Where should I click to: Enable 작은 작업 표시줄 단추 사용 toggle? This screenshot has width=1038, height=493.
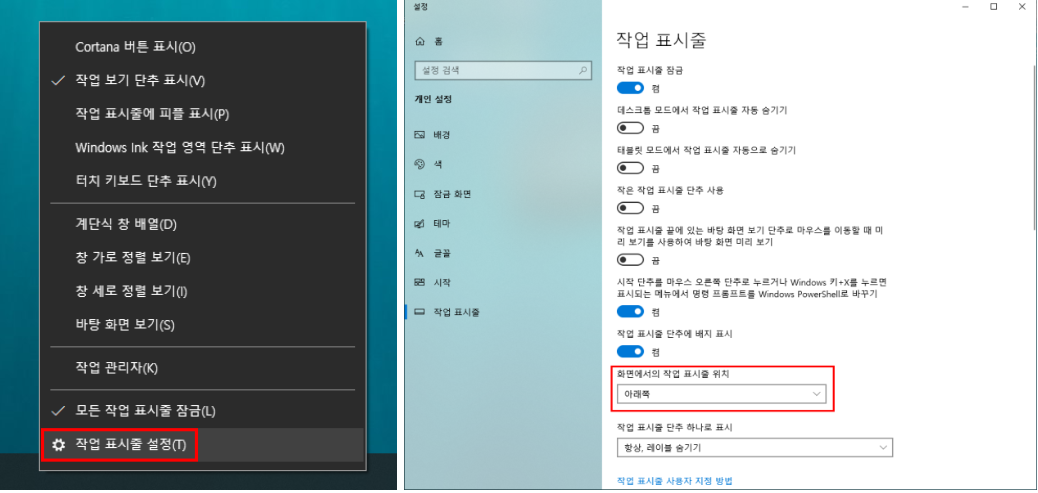[x=630, y=208]
